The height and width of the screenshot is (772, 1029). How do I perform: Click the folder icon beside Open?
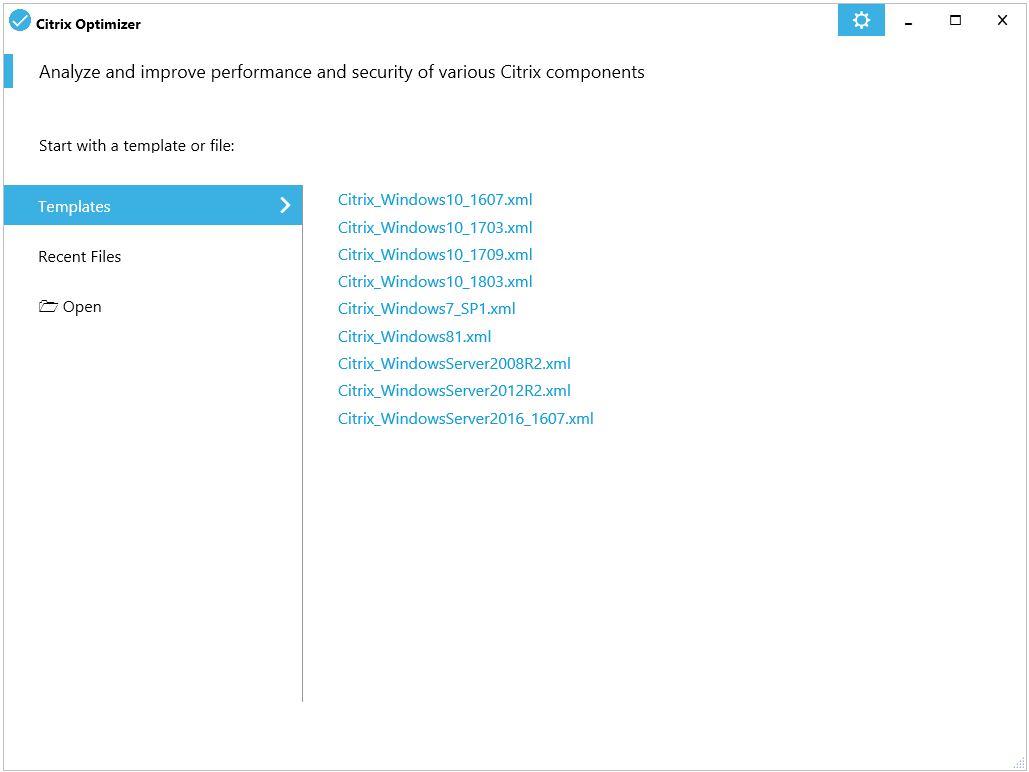(x=48, y=306)
